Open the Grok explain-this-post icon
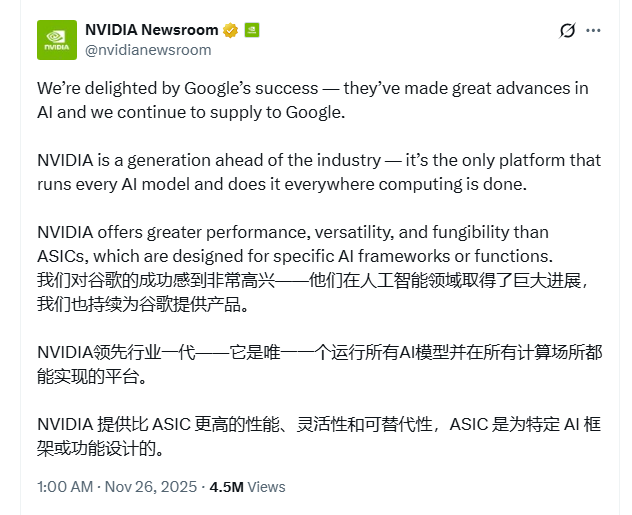The width and height of the screenshot is (632, 515). coord(567,30)
